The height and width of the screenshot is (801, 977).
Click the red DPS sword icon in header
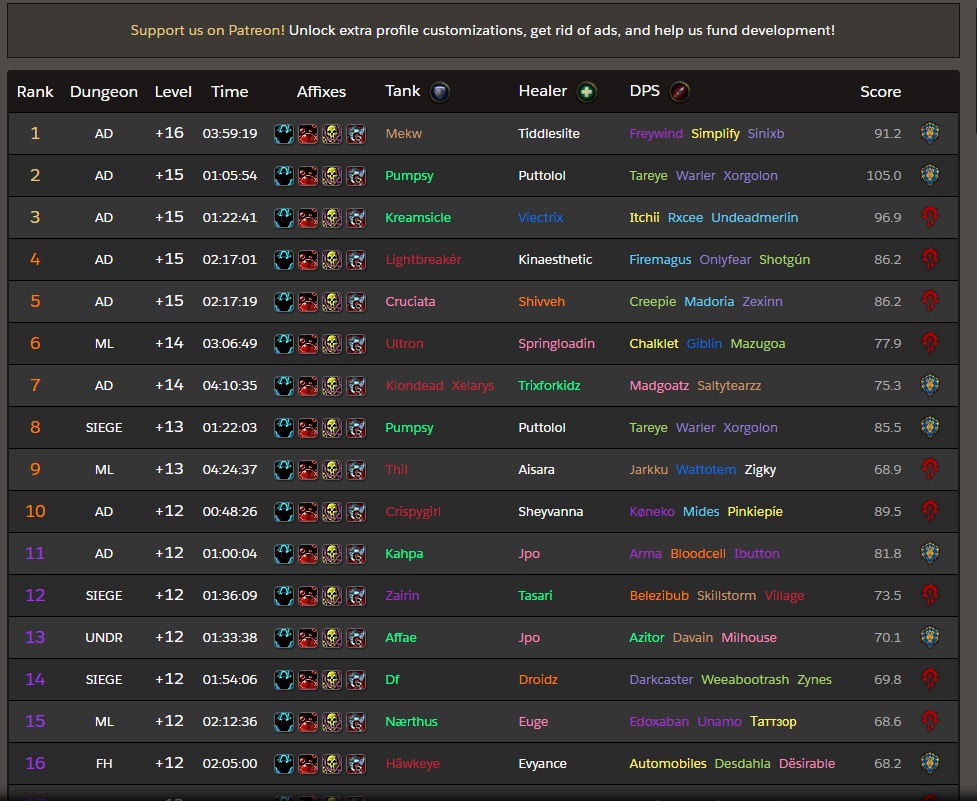pos(679,92)
